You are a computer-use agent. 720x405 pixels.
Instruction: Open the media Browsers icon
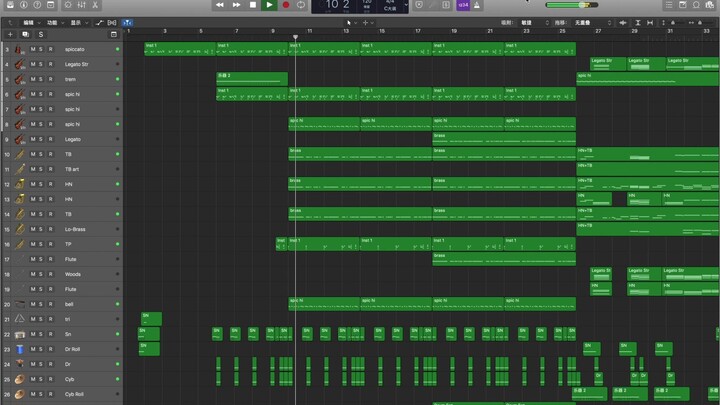(x=710, y=5)
